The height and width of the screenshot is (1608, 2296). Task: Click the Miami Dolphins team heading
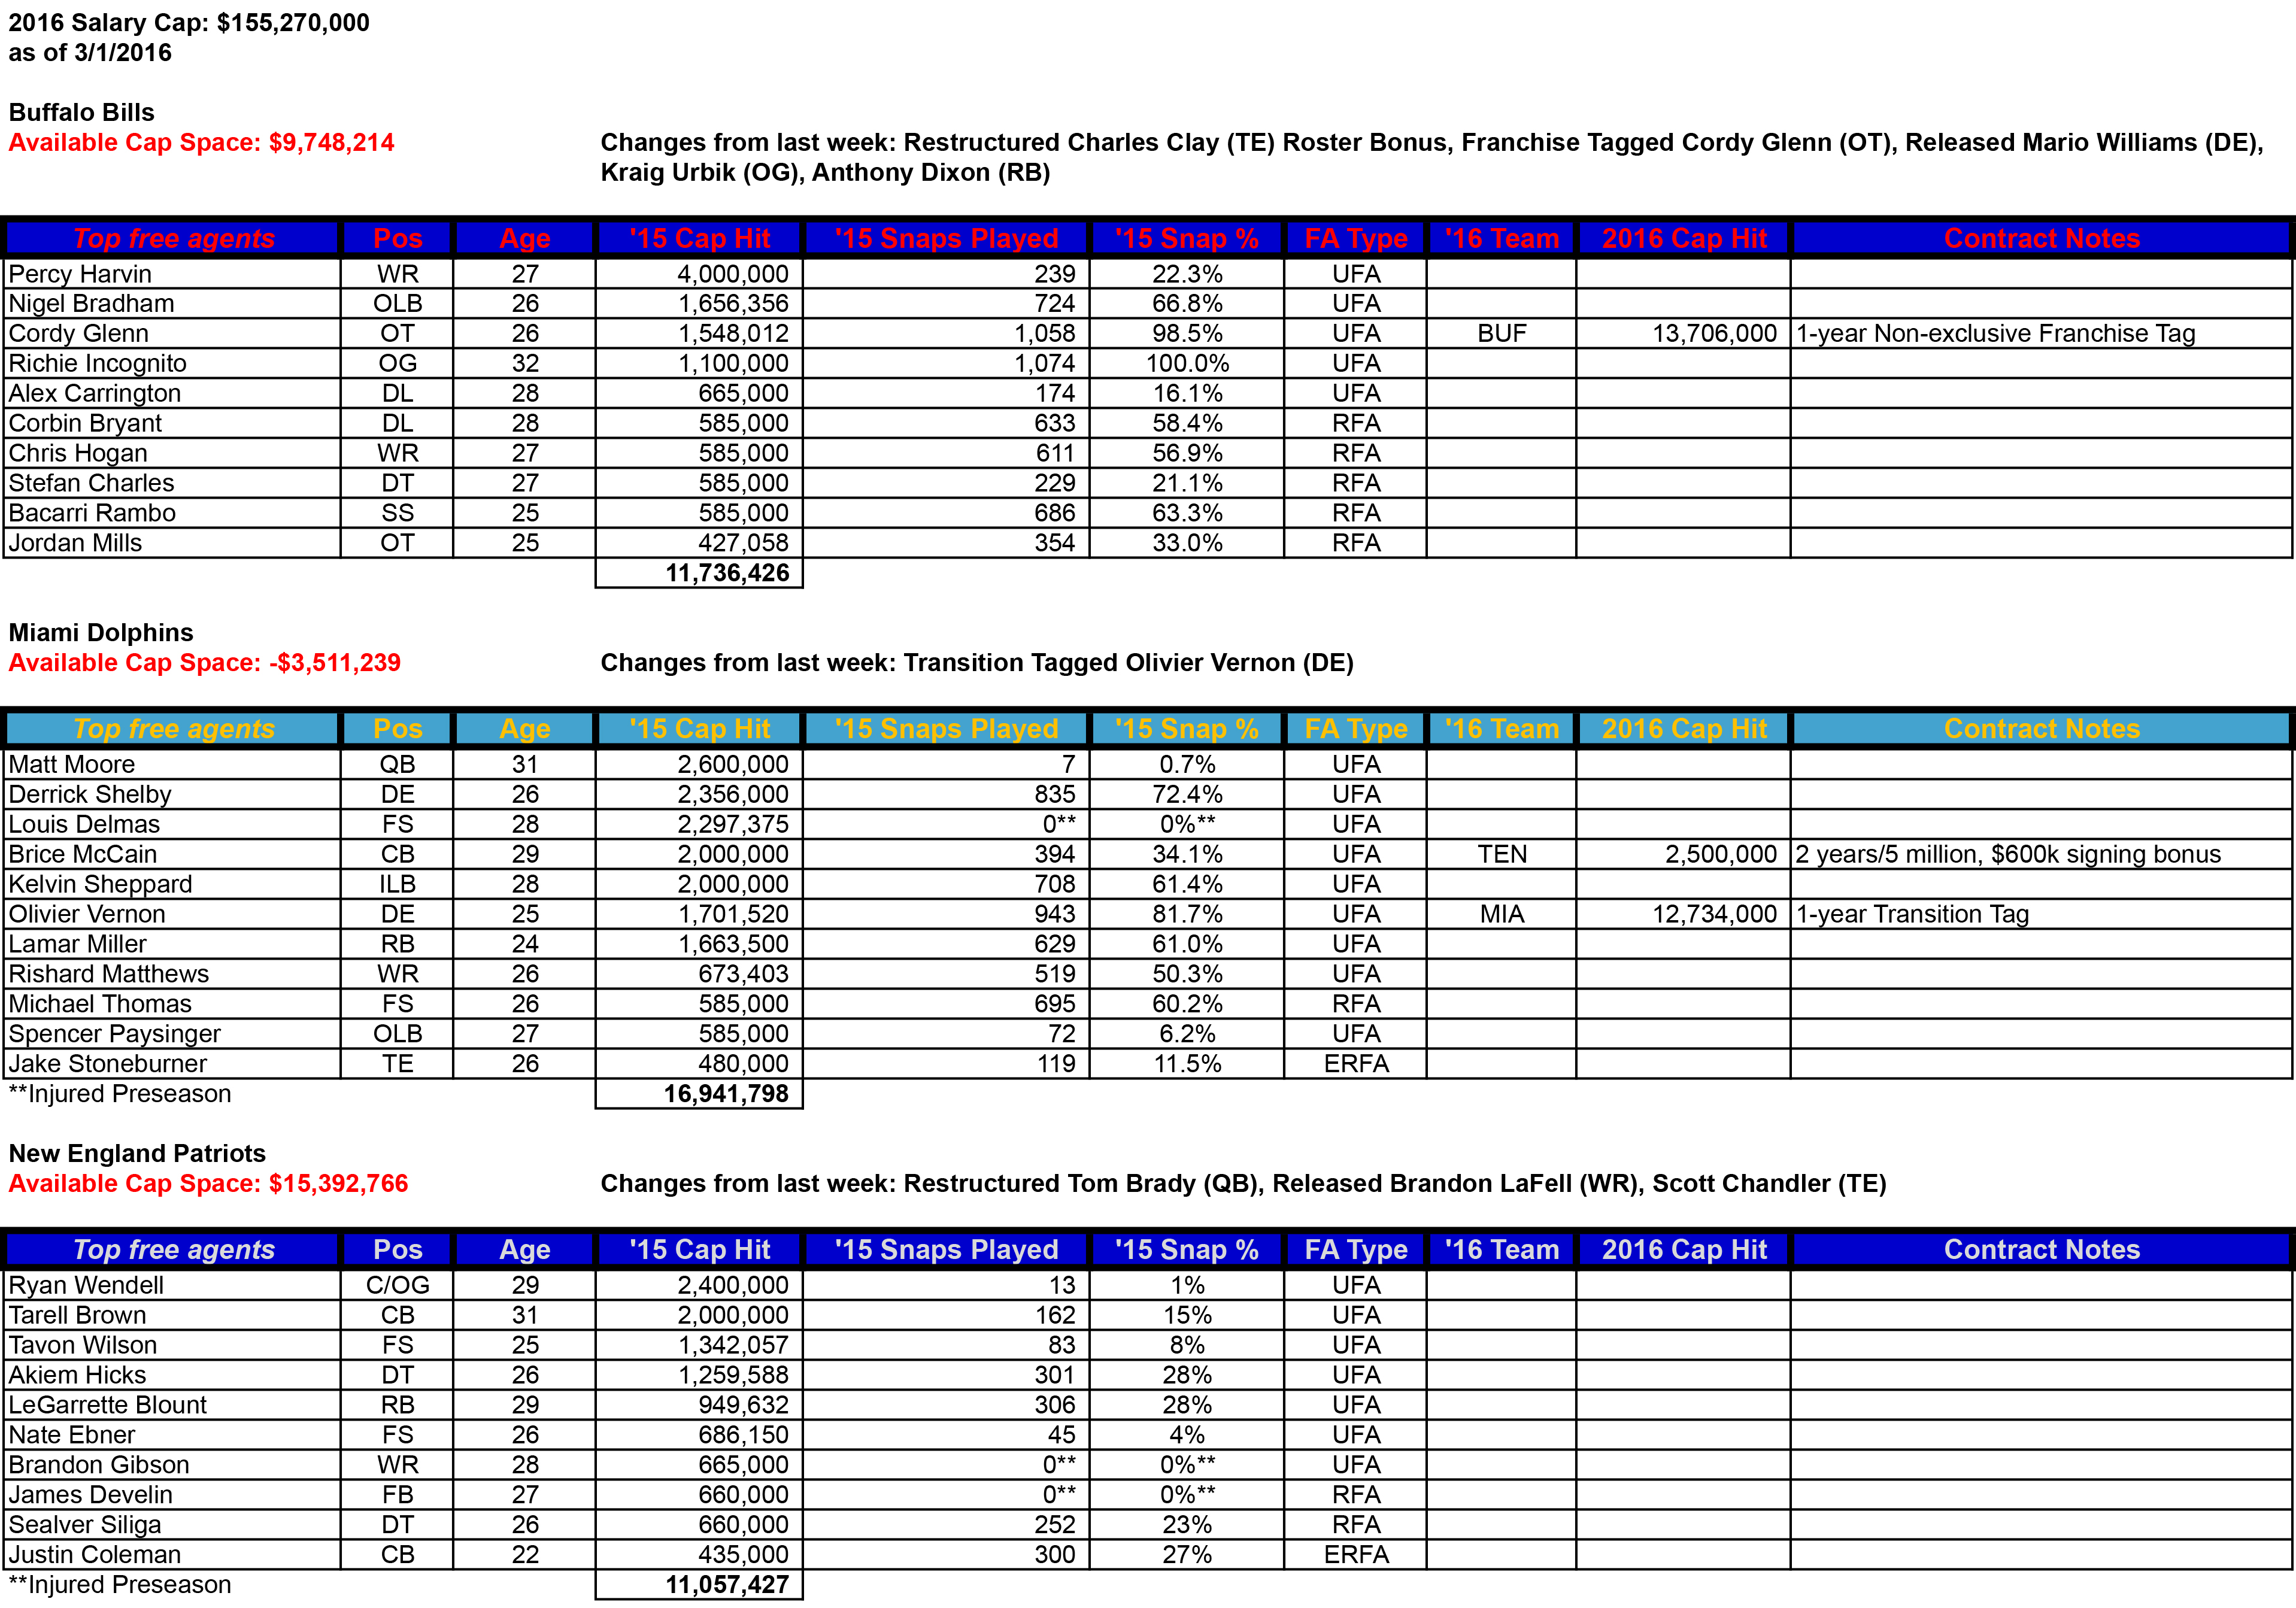[x=101, y=633]
